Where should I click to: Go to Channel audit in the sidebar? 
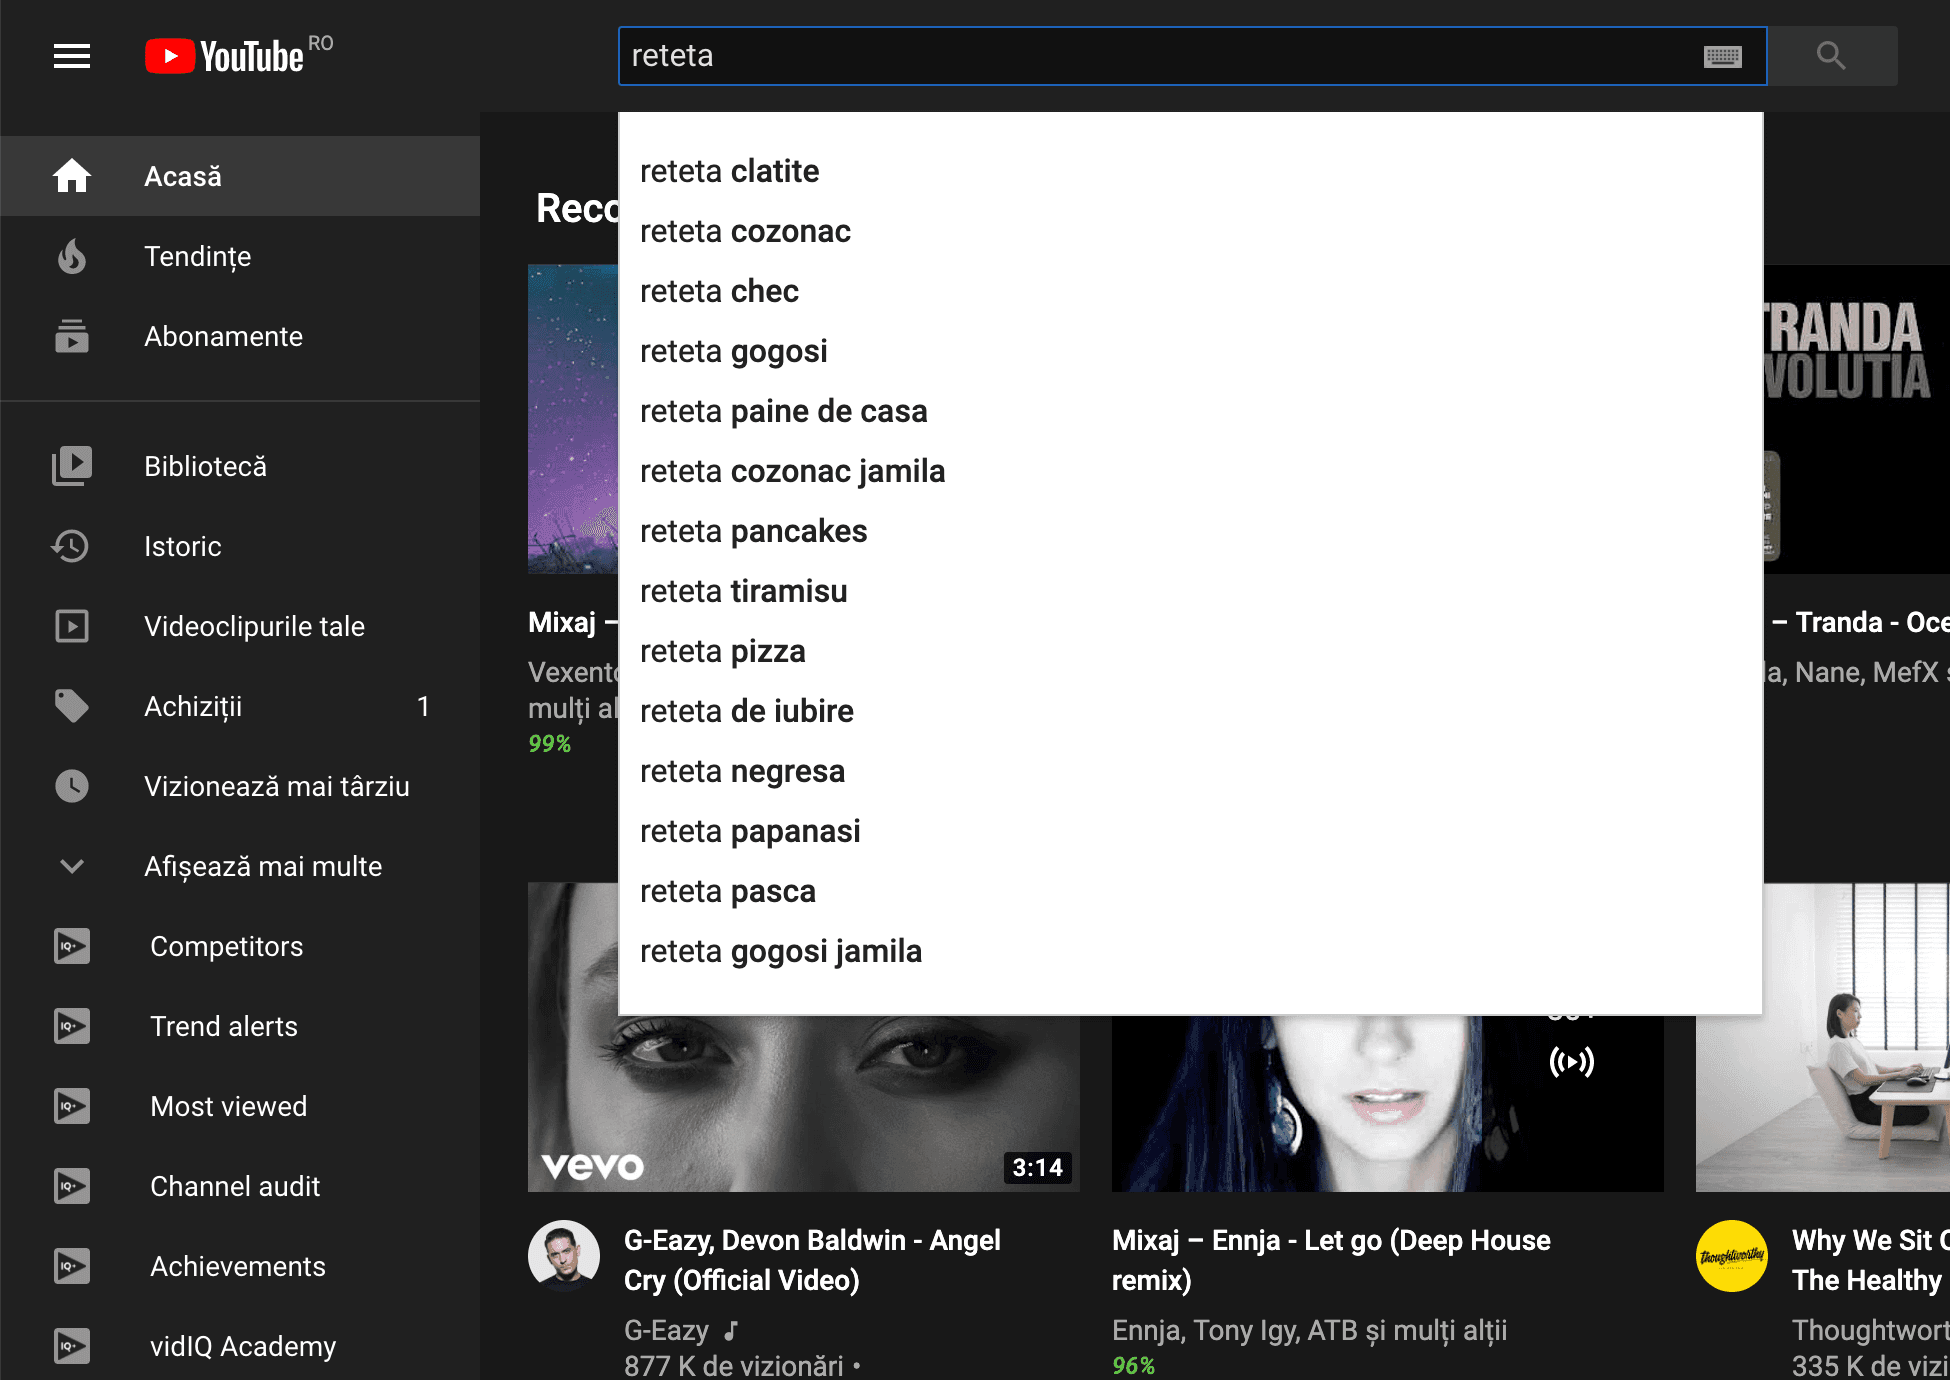235,1186
